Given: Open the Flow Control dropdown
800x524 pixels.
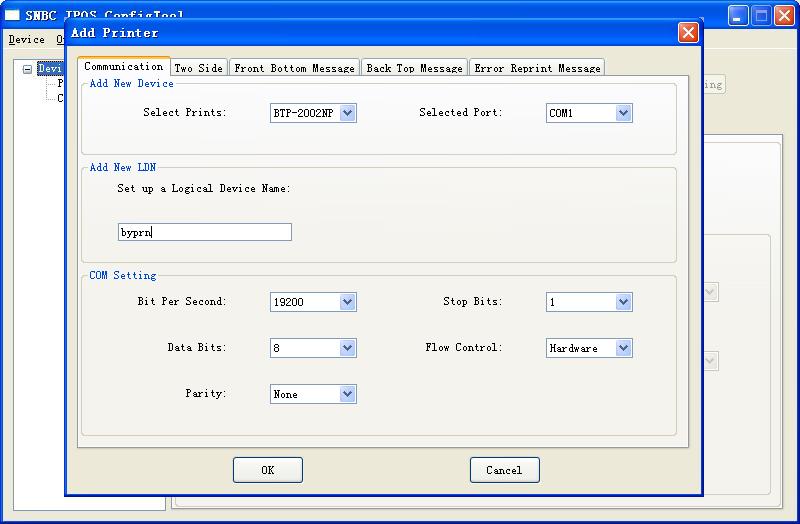Looking at the screenshot, I should click(x=589, y=347).
